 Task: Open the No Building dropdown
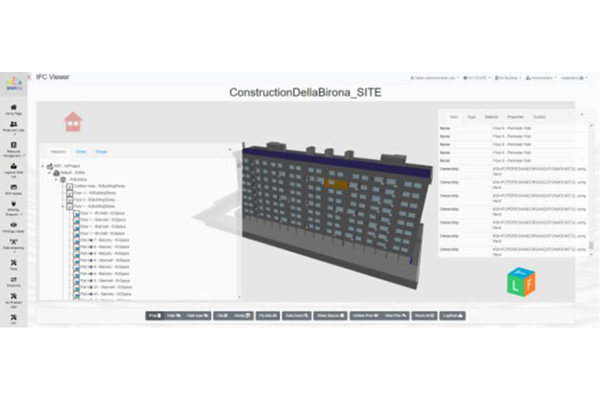[x=508, y=78]
